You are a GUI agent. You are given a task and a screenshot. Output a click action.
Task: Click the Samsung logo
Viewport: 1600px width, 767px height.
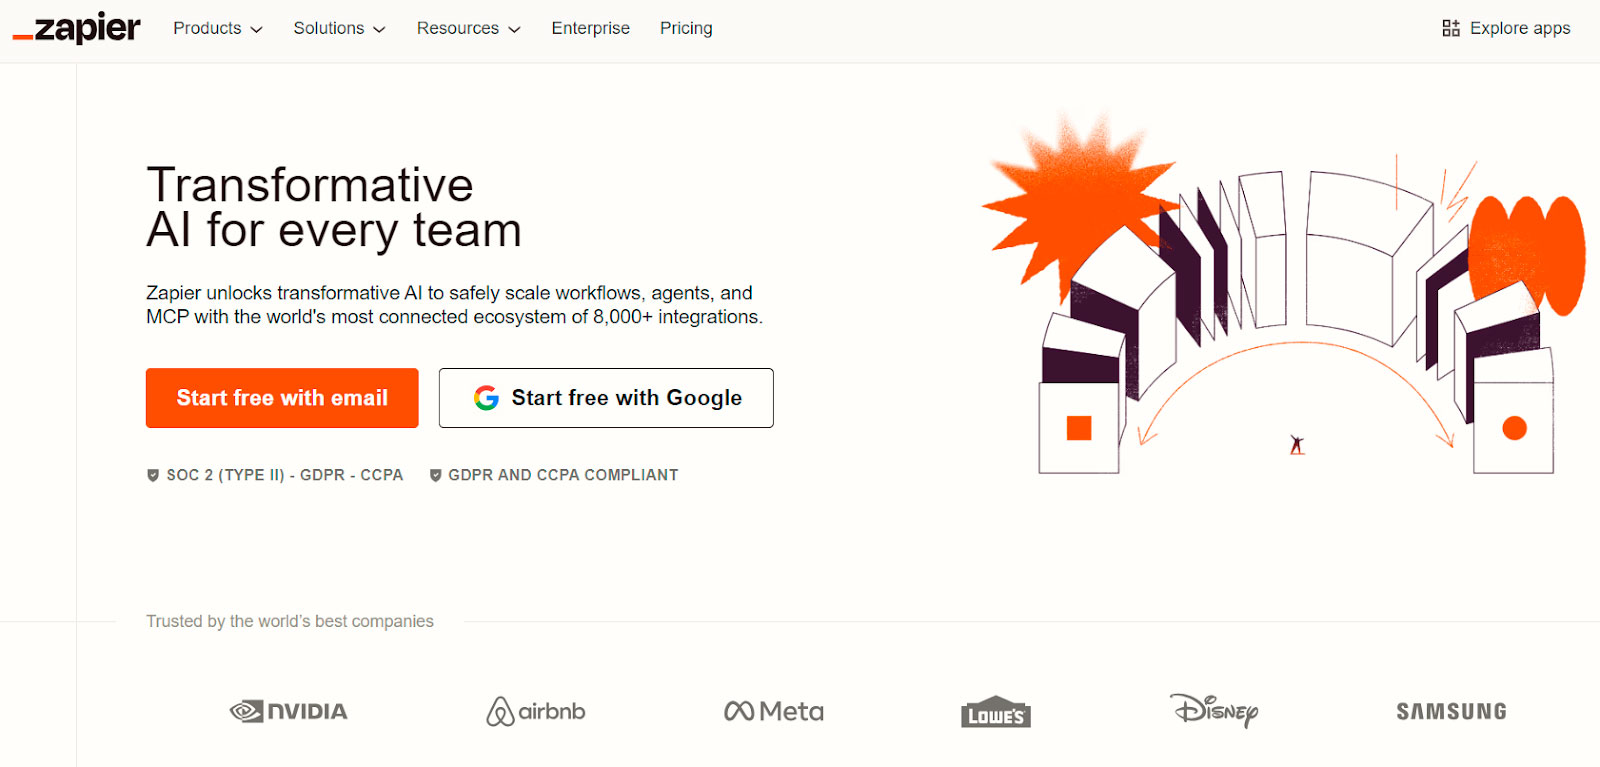pos(1451,711)
